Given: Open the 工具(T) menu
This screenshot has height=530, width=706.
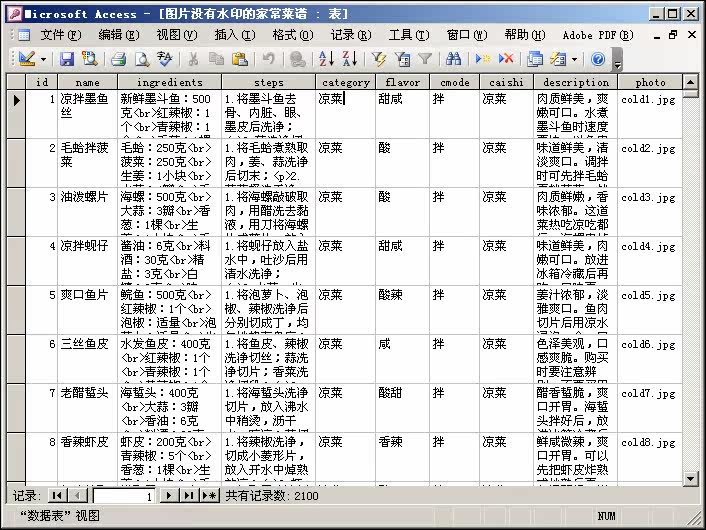Looking at the screenshot, I should [x=409, y=35].
